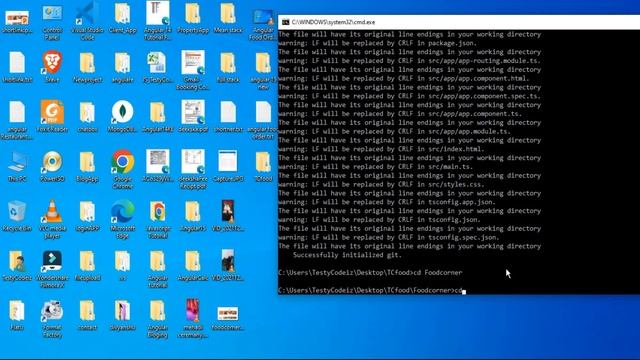This screenshot has width=640, height=360.
Task: Click the 'Successfully initialized git.' line
Action: [347, 255]
